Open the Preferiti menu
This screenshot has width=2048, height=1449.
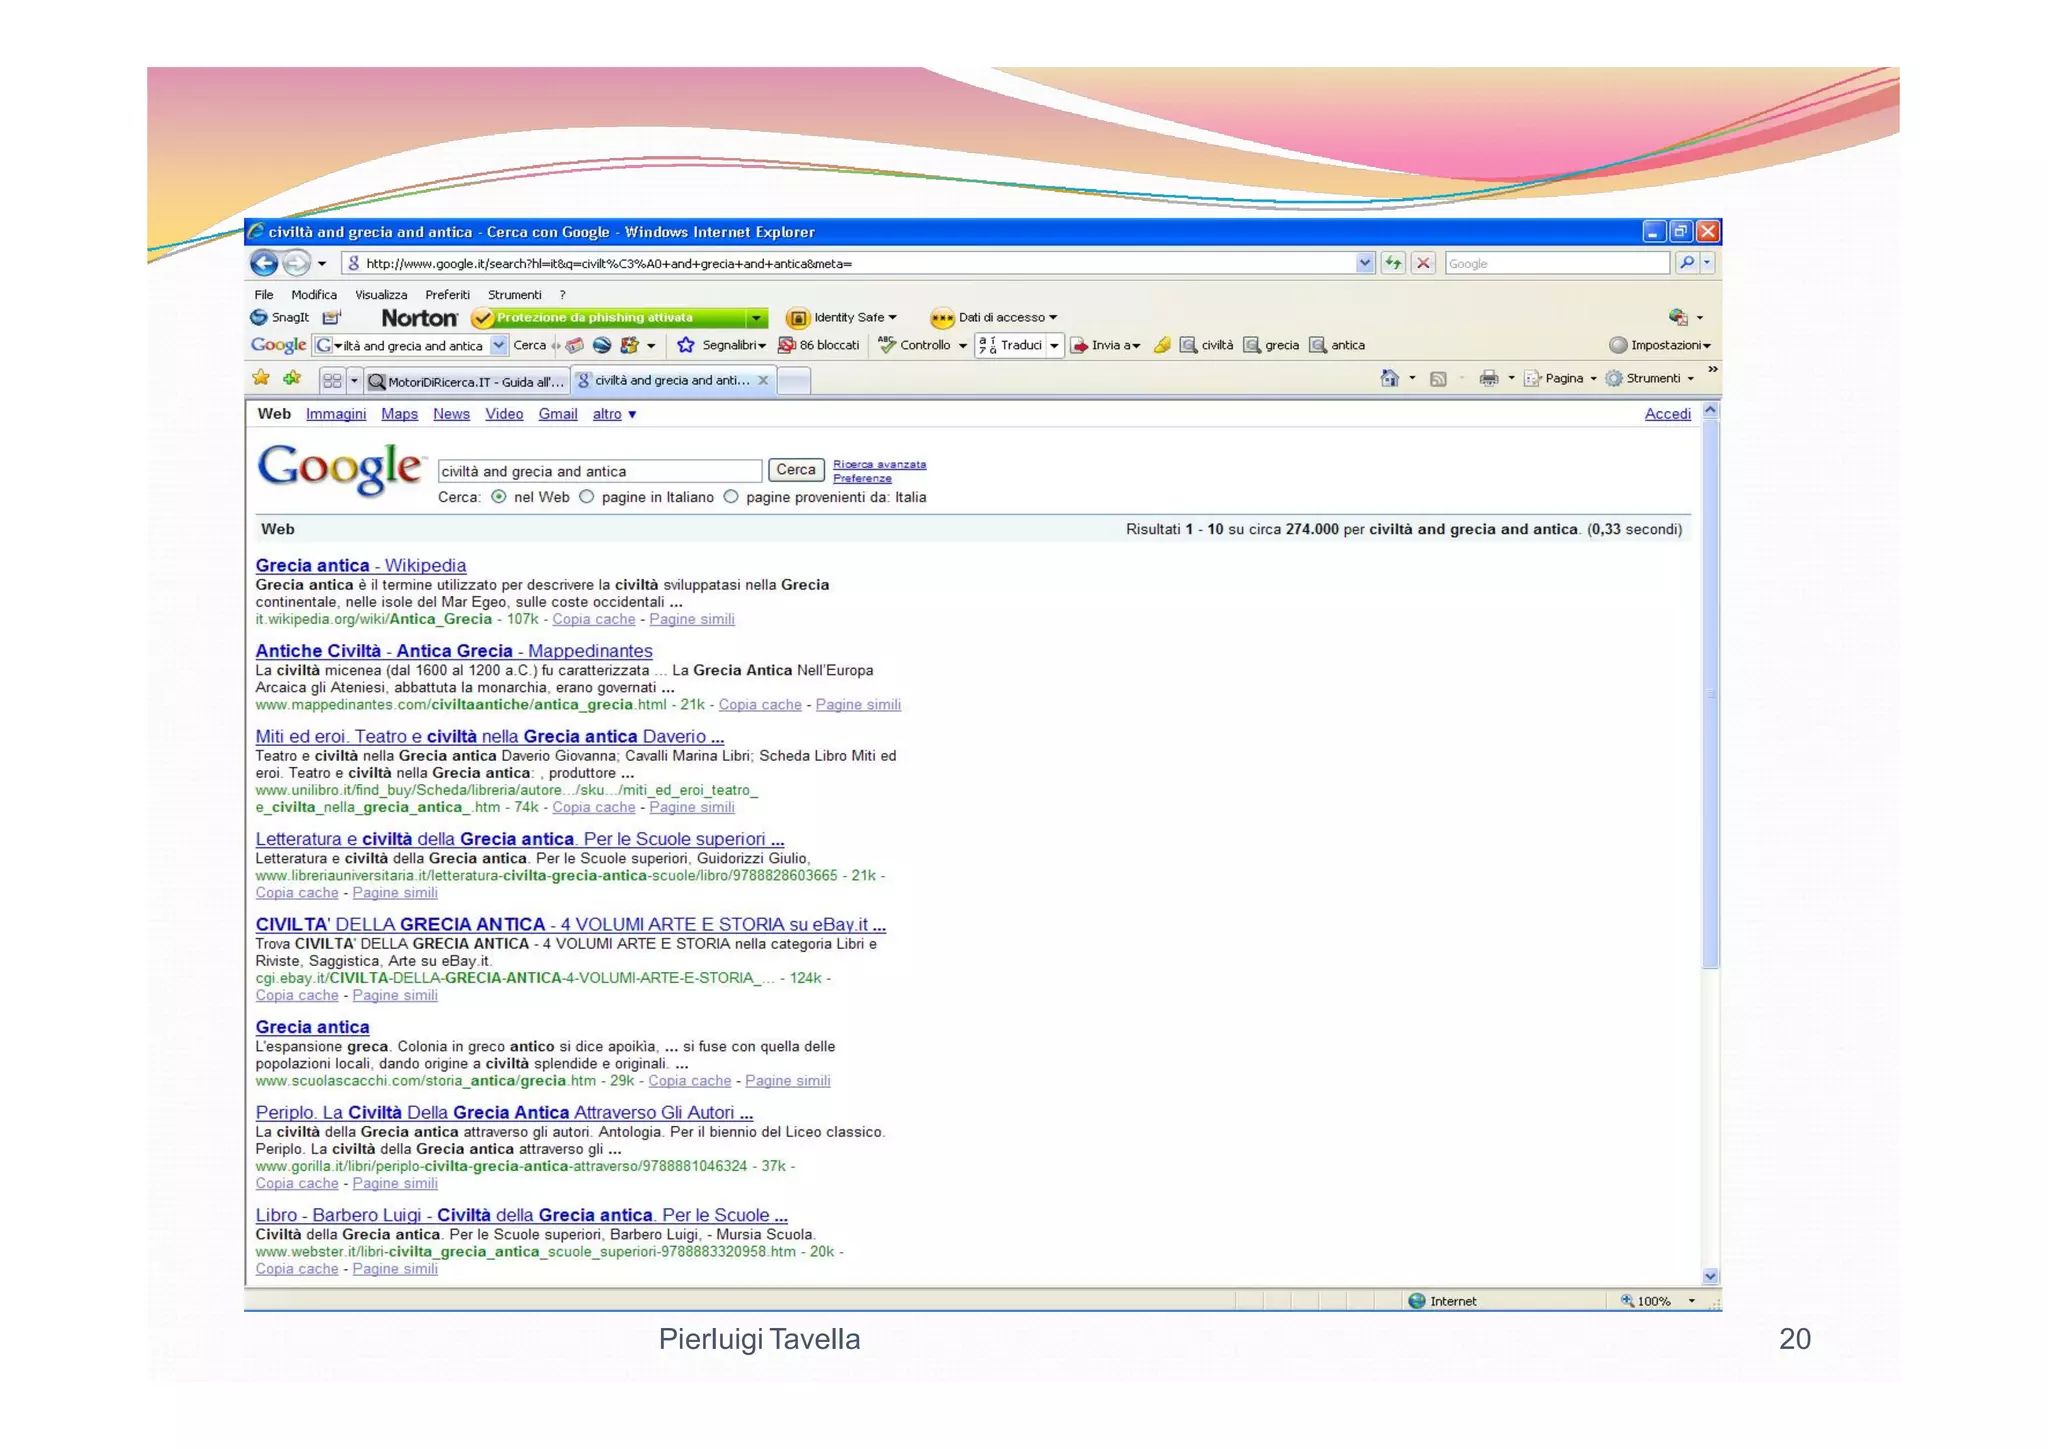[x=447, y=295]
